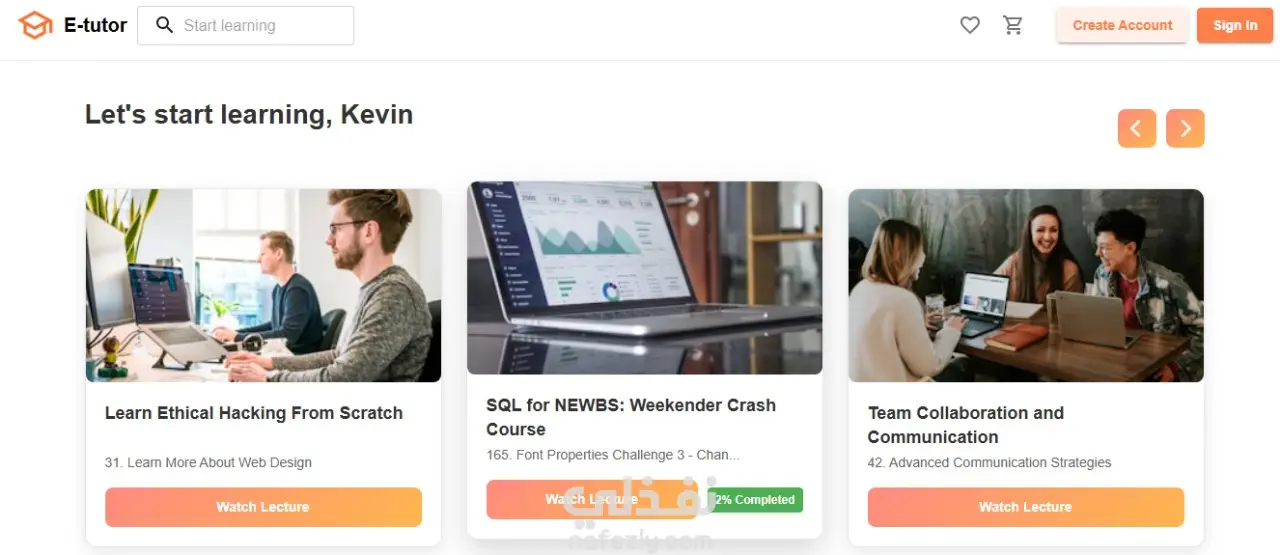This screenshot has width=1280, height=555.
Task: Open the SQL laptop dashboard thumbnail
Action: pos(645,278)
